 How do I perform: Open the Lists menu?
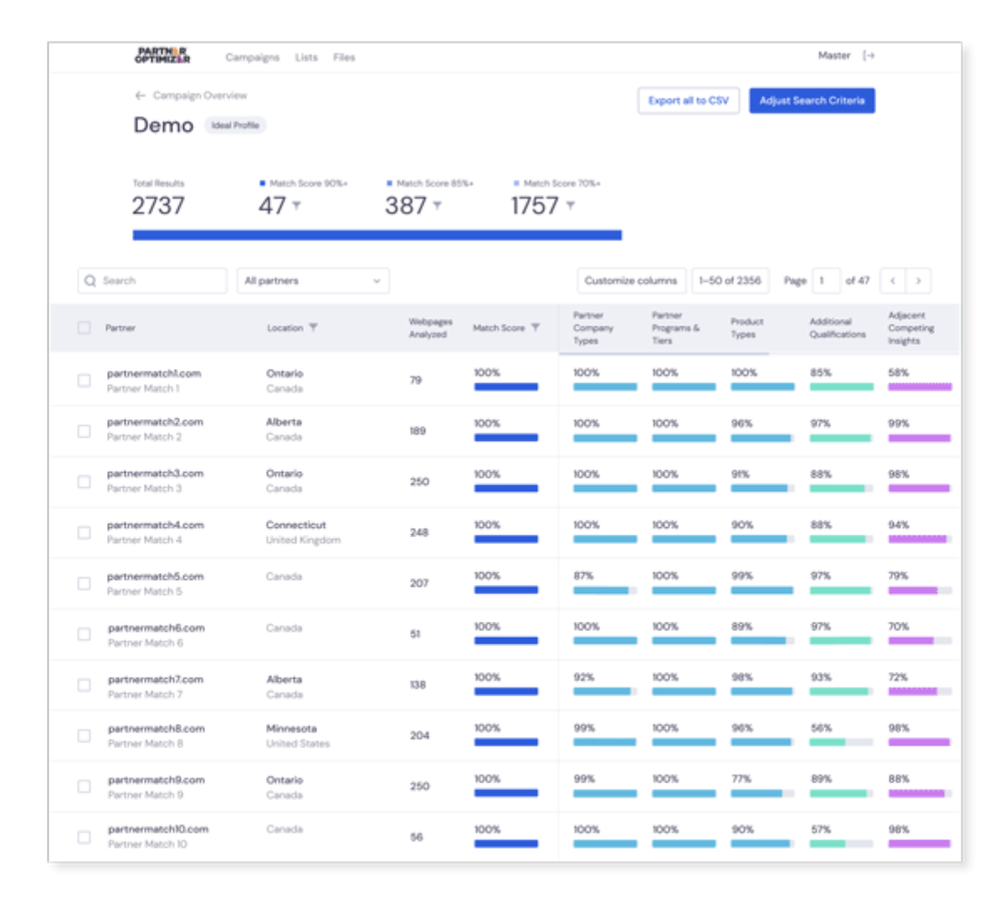(x=306, y=57)
